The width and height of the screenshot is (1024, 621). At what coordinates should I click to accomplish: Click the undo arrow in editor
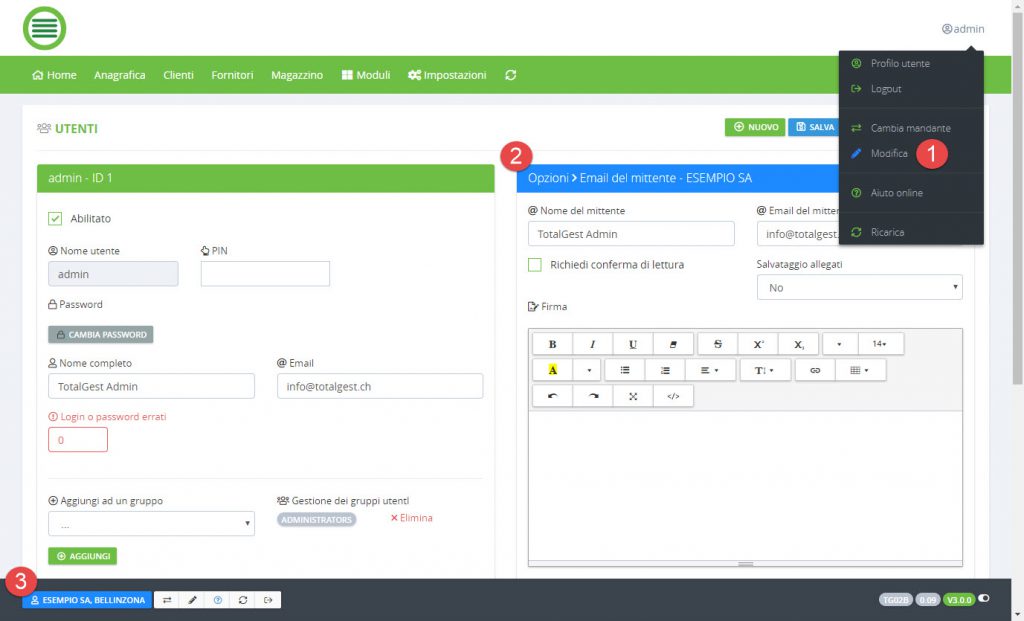tap(552, 396)
